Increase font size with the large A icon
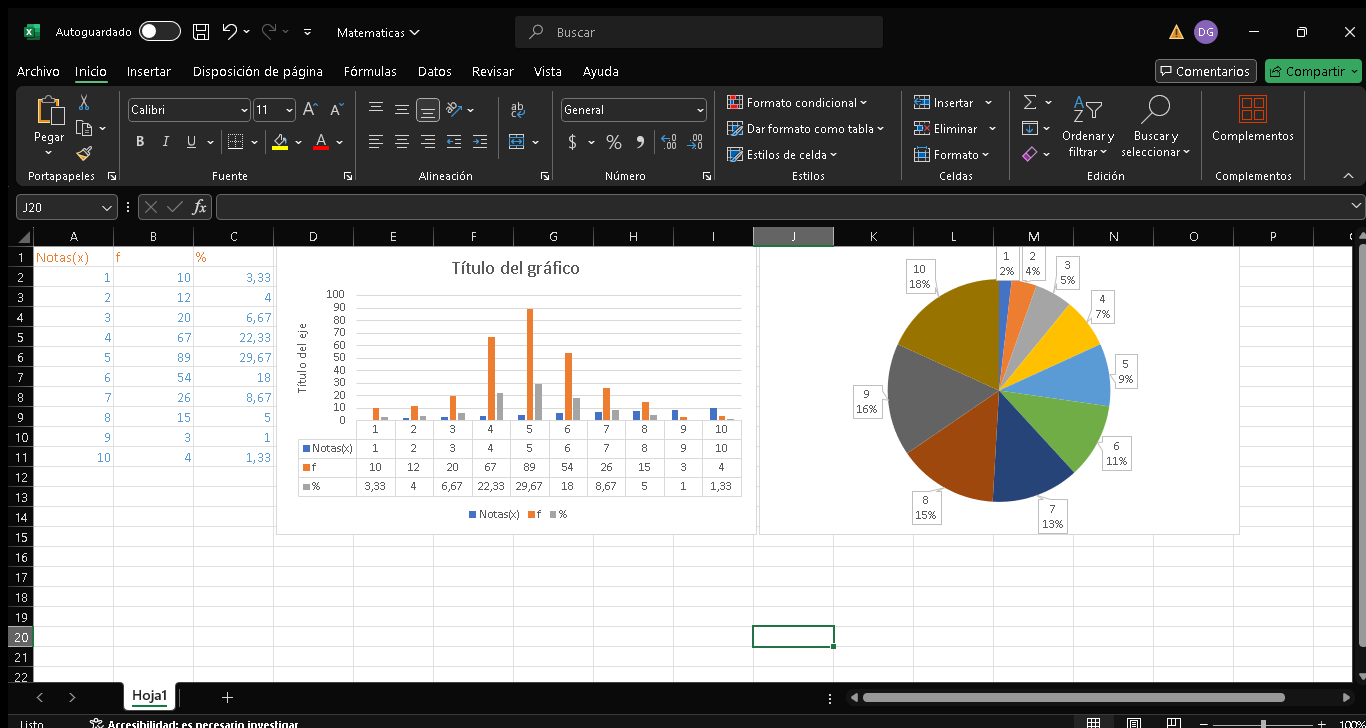Image resolution: width=1366 pixels, height=728 pixels. click(310, 110)
